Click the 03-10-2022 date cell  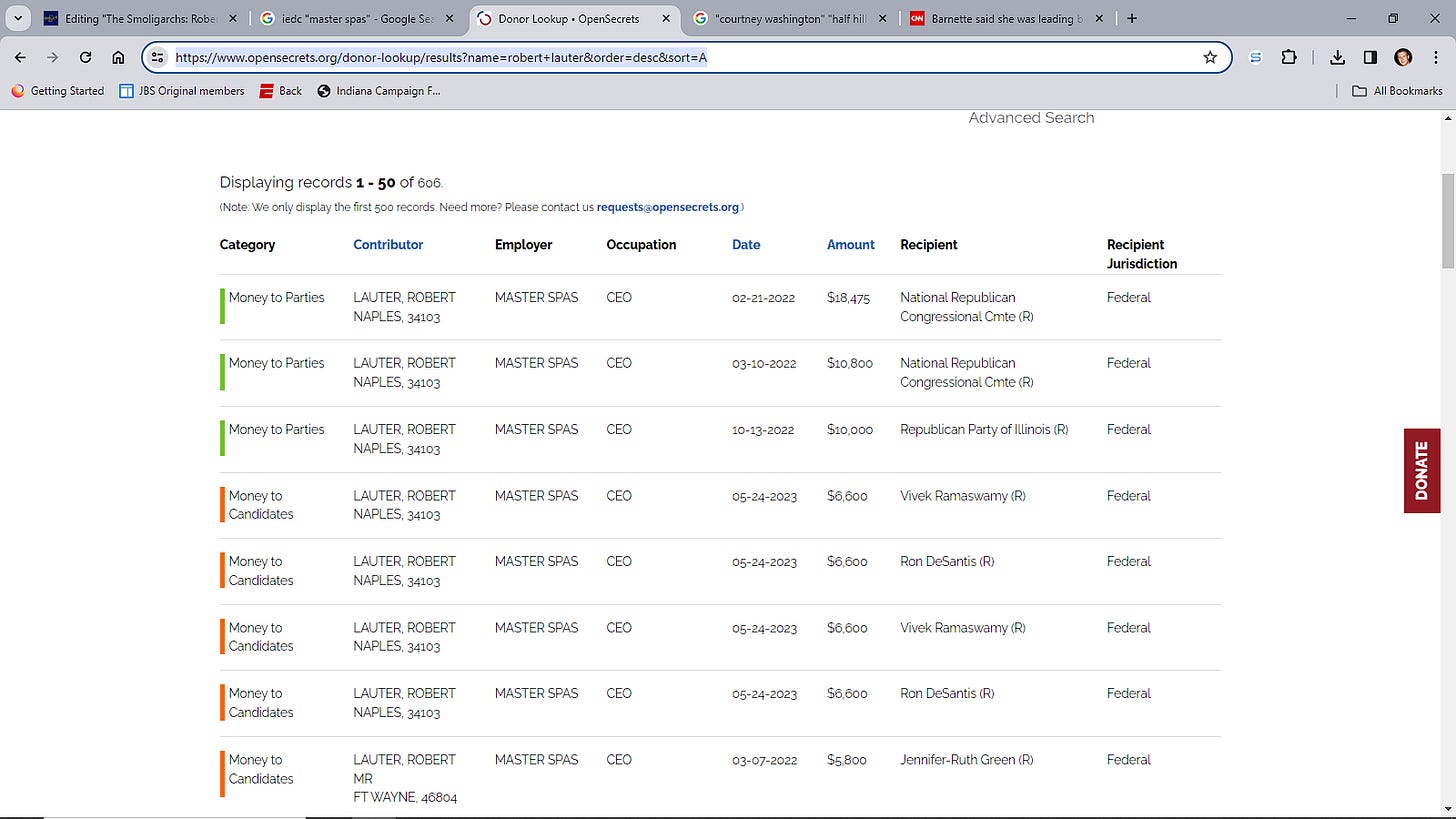pyautogui.click(x=764, y=363)
